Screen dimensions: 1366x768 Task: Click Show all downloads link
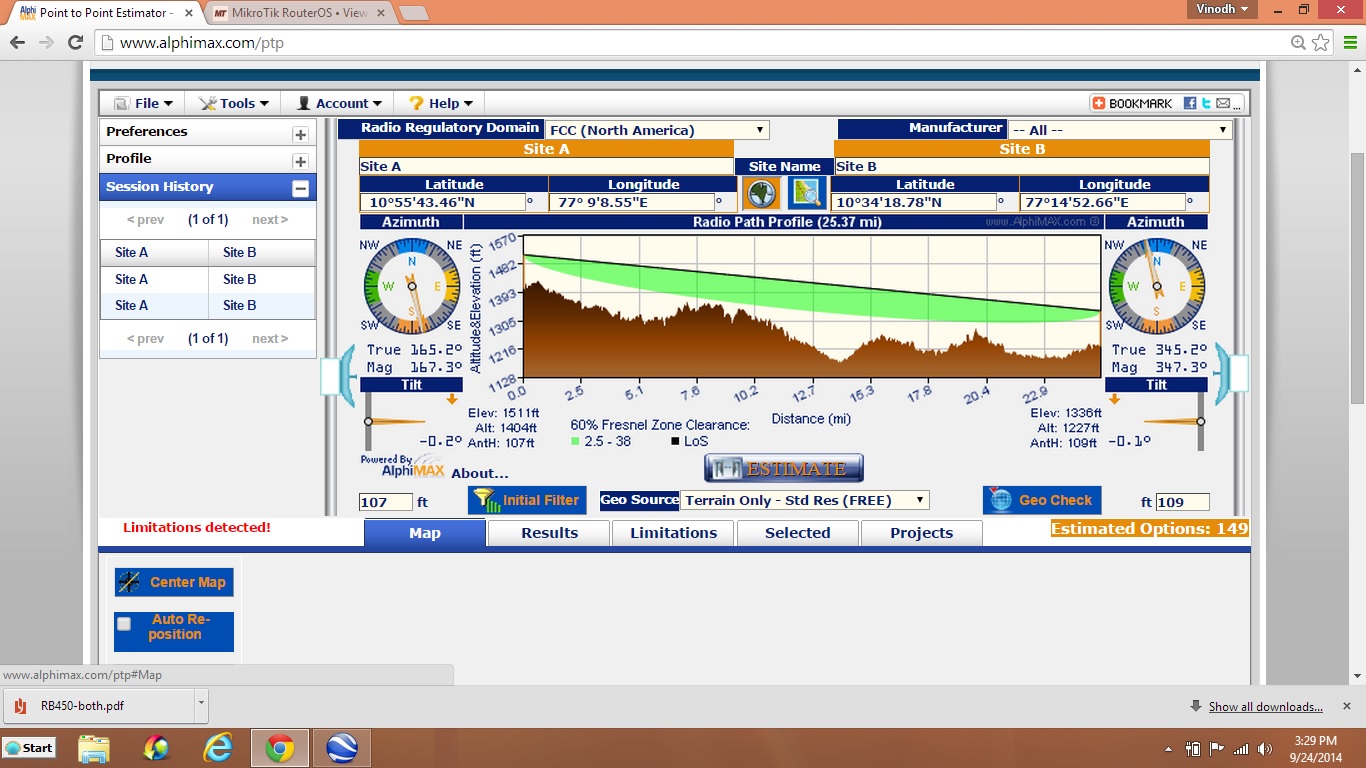[x=1265, y=707]
